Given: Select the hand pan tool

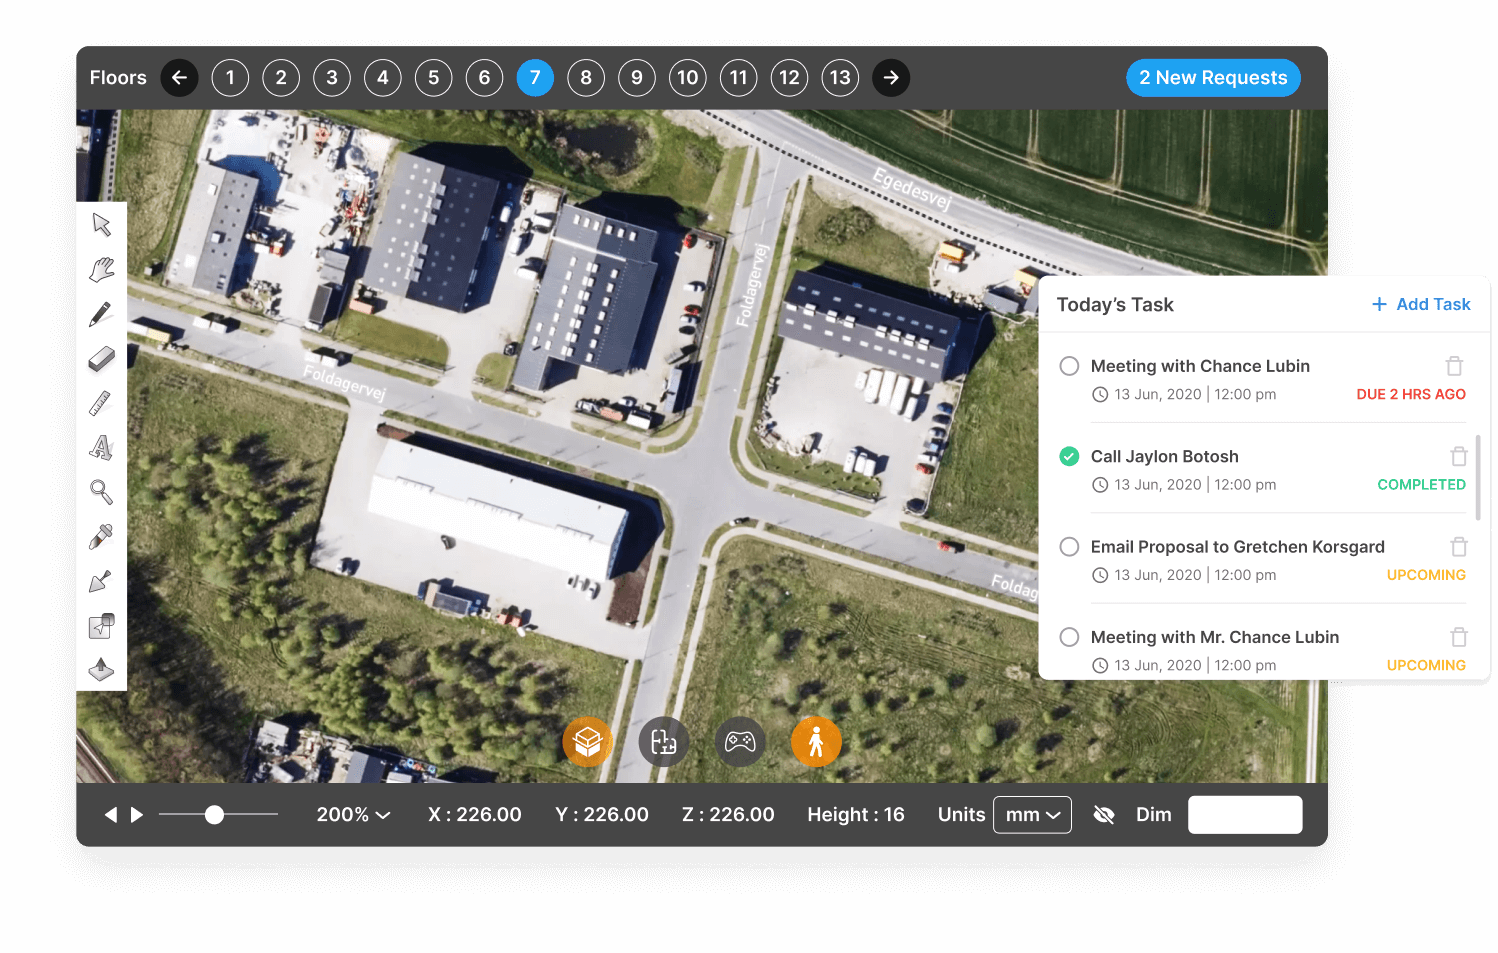Looking at the screenshot, I should [x=101, y=269].
